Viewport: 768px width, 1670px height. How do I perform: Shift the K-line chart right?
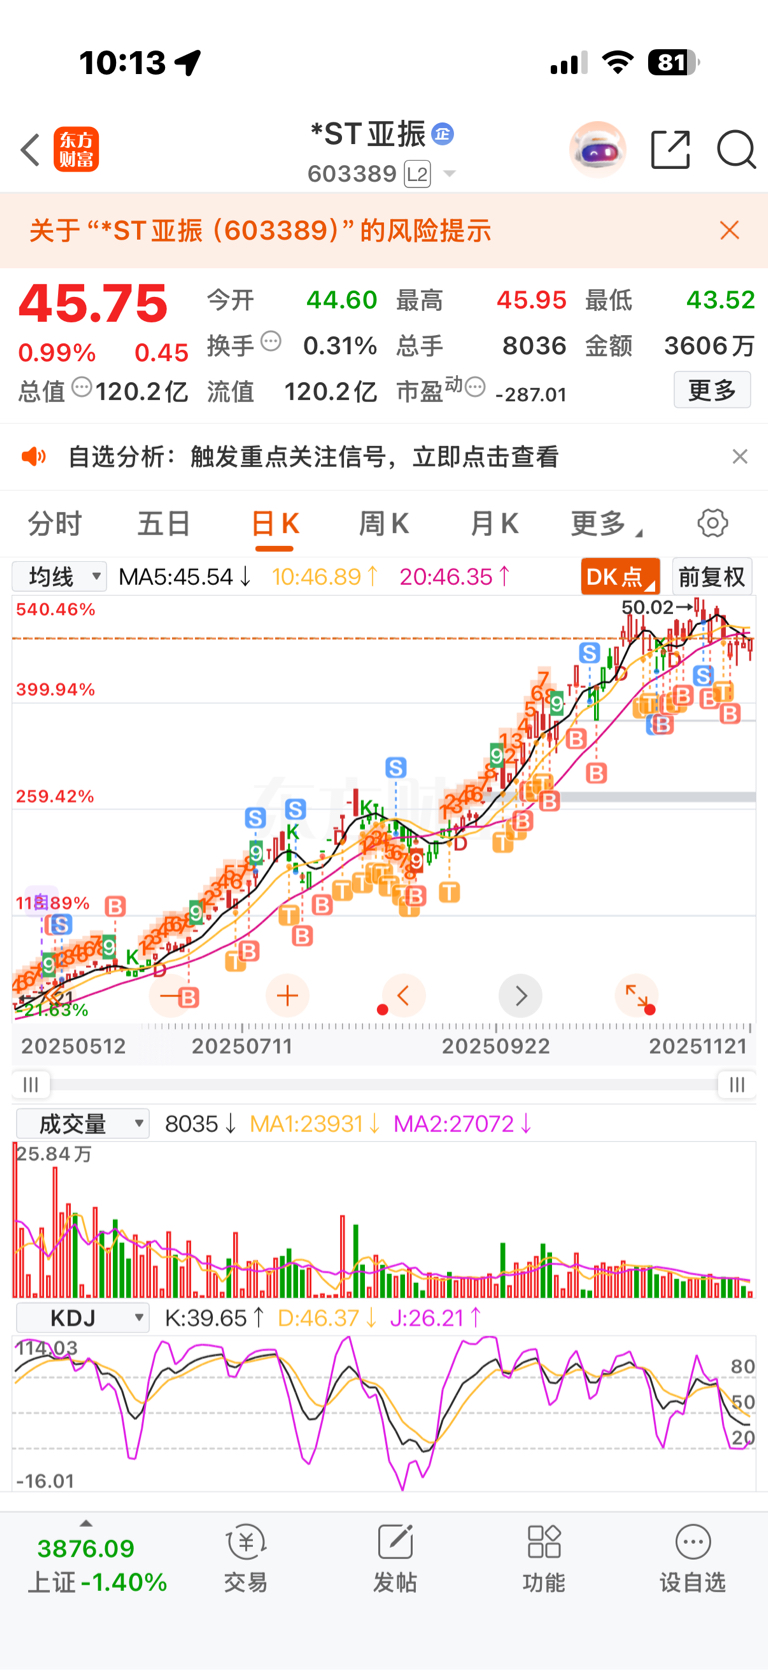520,996
